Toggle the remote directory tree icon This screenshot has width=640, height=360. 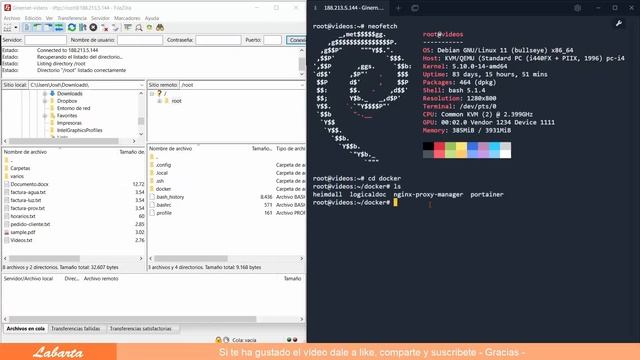click(48, 27)
